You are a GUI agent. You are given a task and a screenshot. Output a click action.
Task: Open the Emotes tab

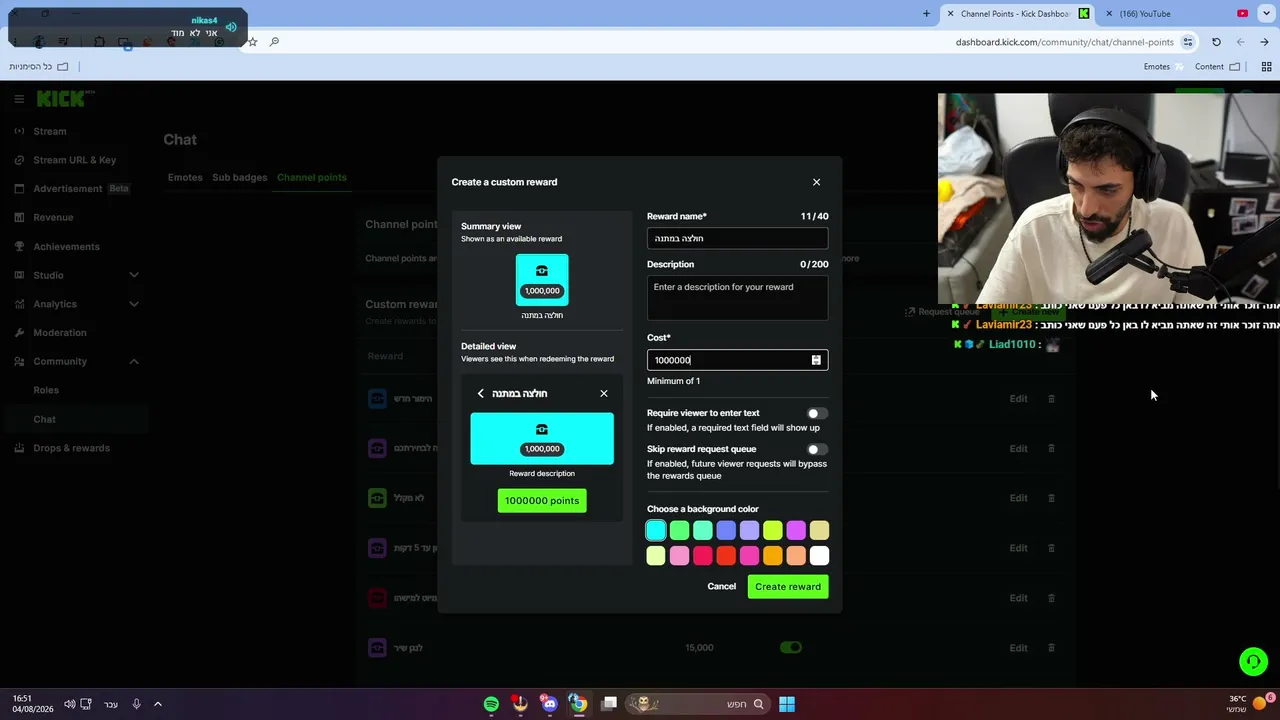point(185,178)
